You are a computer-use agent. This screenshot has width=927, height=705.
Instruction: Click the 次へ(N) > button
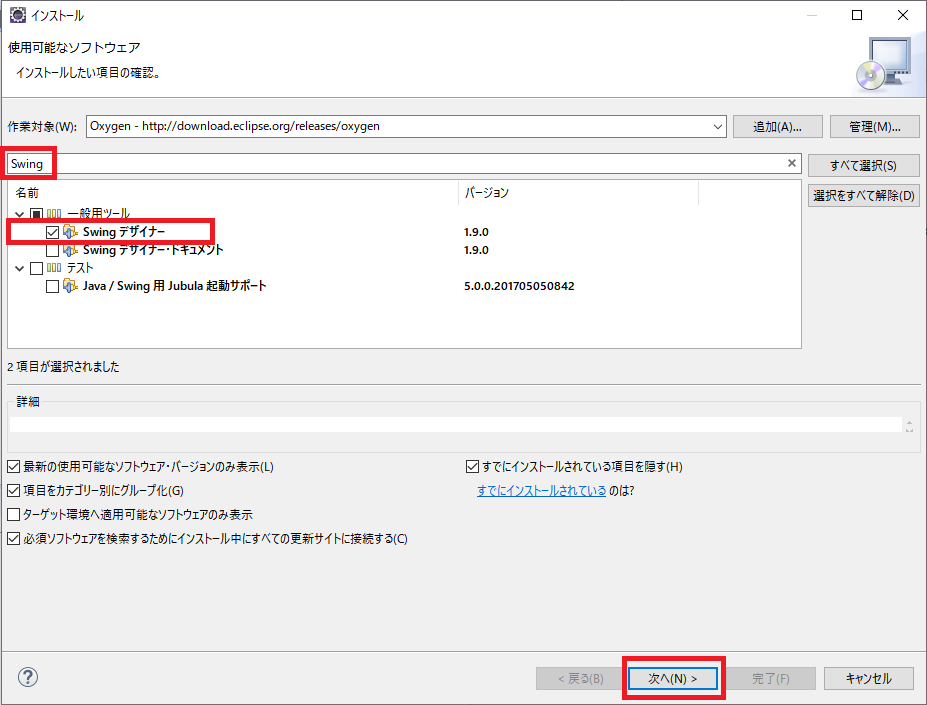coord(673,678)
